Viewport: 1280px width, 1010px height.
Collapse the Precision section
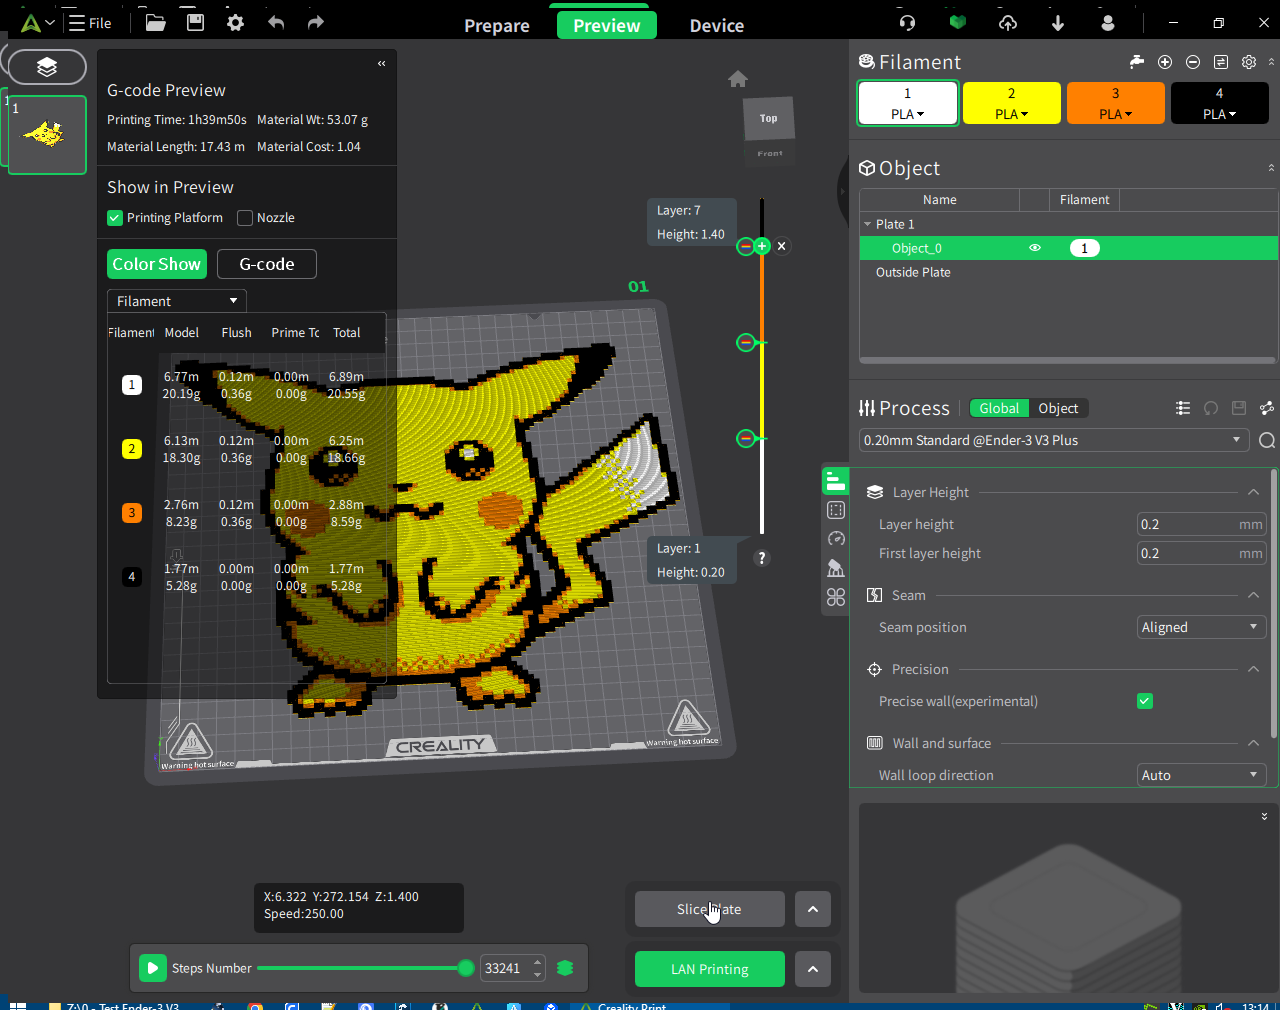(1253, 669)
